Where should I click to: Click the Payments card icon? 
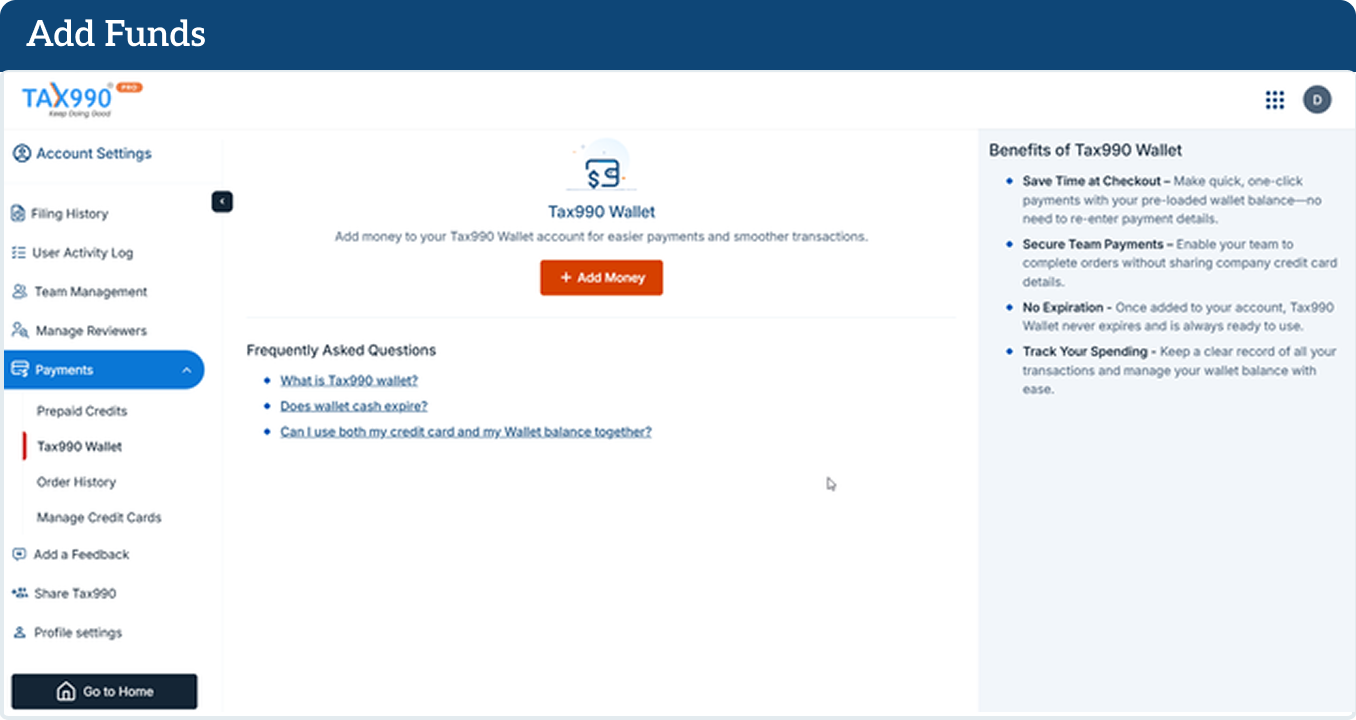click(x=19, y=370)
